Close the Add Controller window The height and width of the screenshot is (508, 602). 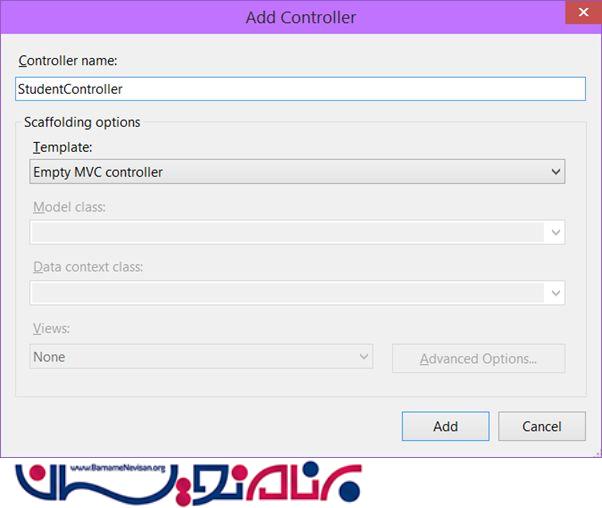tap(584, 12)
